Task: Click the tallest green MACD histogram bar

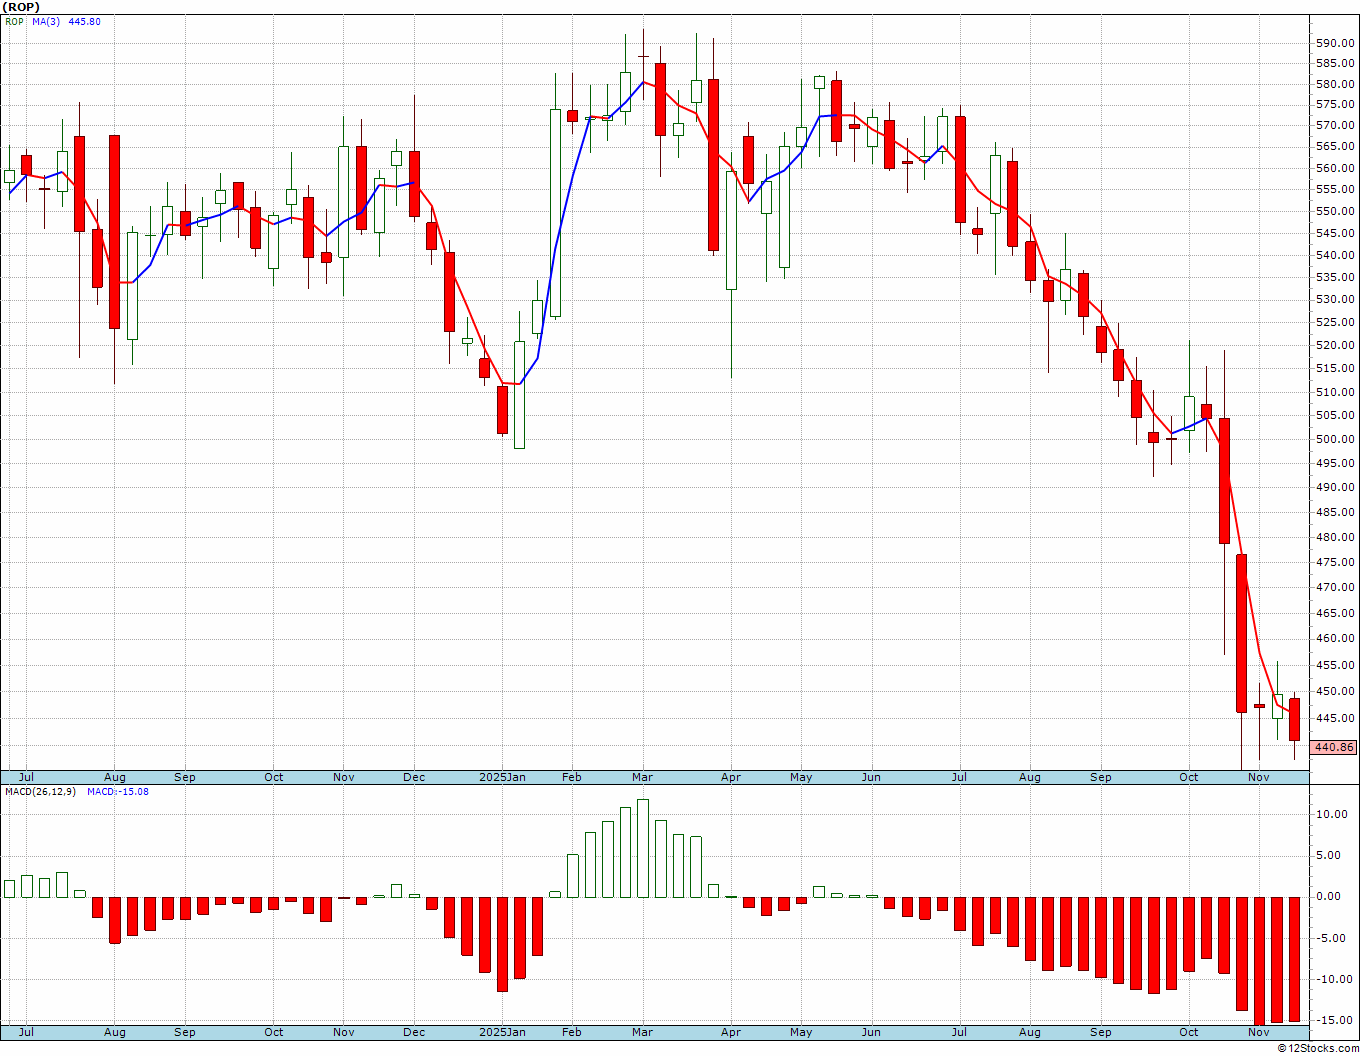Action: pyautogui.click(x=643, y=848)
